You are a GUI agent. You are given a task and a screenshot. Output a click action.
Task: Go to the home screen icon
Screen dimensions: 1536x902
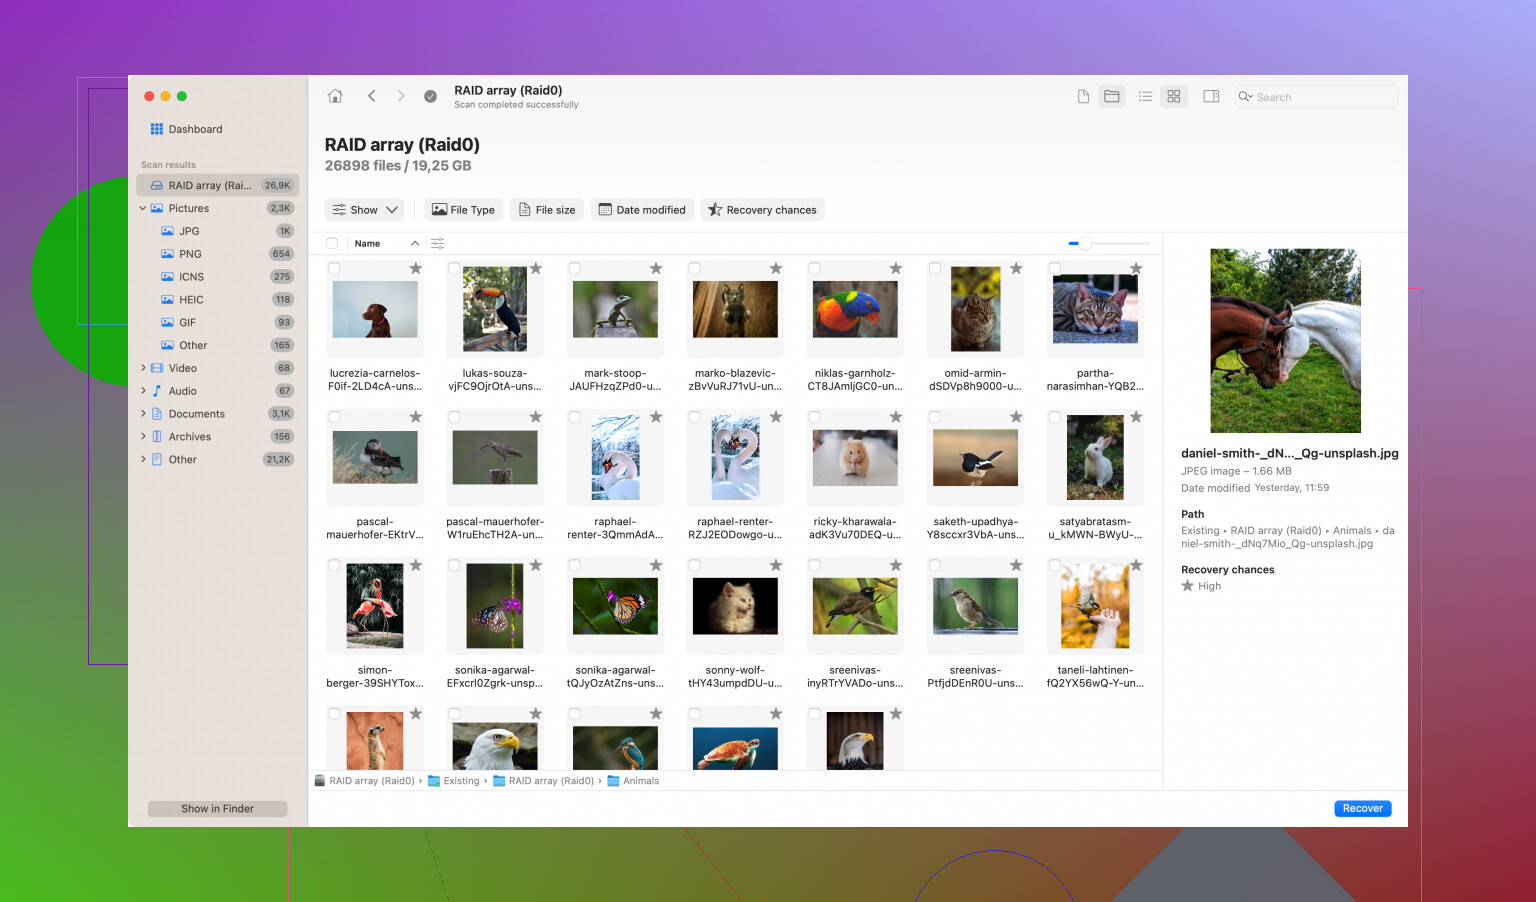[335, 96]
